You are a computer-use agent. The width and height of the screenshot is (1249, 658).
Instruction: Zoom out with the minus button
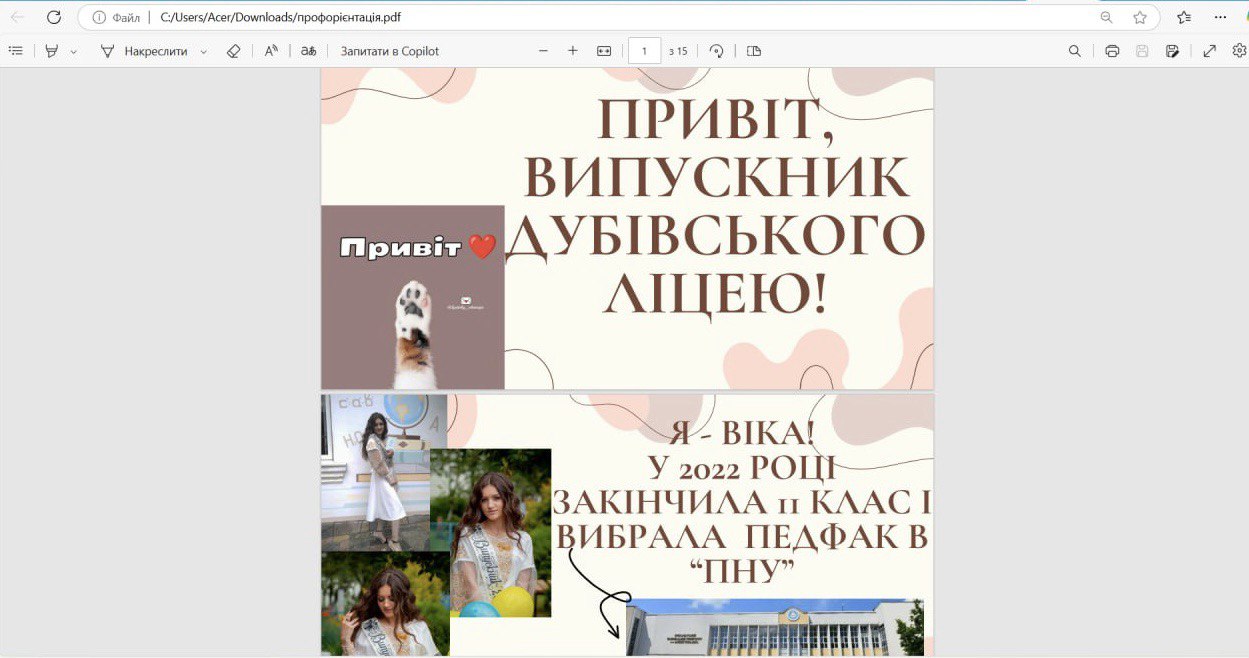[543, 51]
